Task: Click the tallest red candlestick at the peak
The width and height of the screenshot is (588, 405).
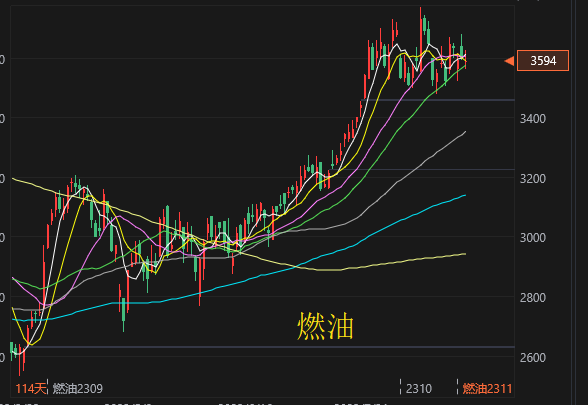Action: [420, 39]
